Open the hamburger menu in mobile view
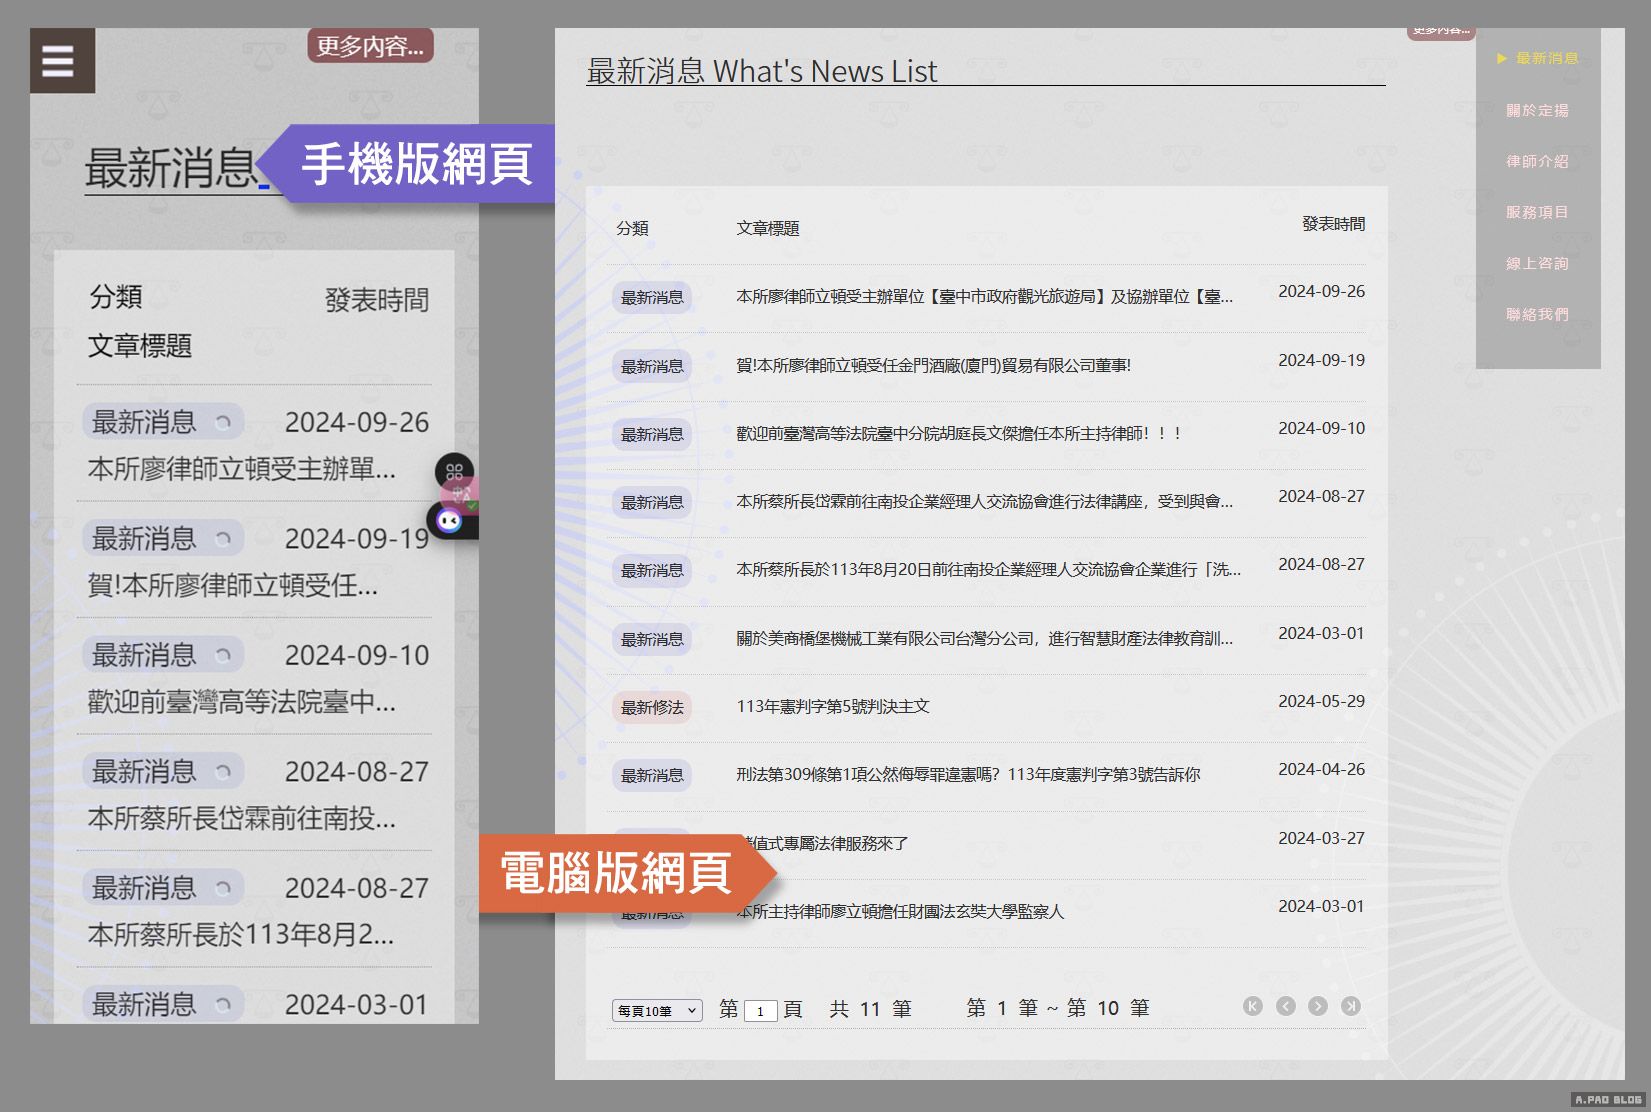 pos(59,61)
